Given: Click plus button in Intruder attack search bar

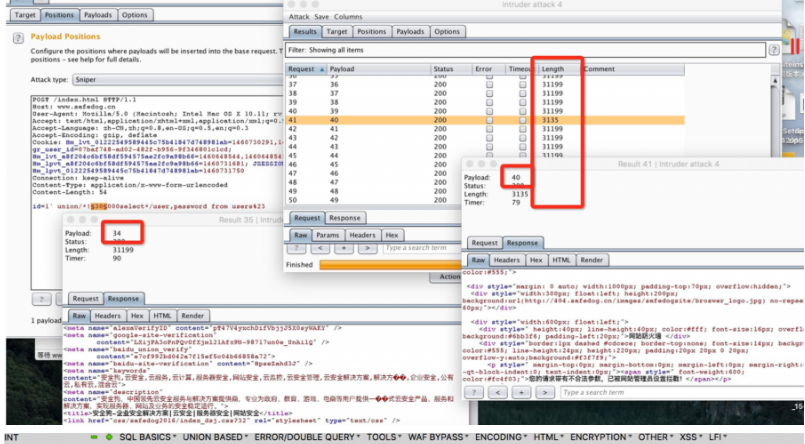Looking at the screenshot, I should click(343, 248).
